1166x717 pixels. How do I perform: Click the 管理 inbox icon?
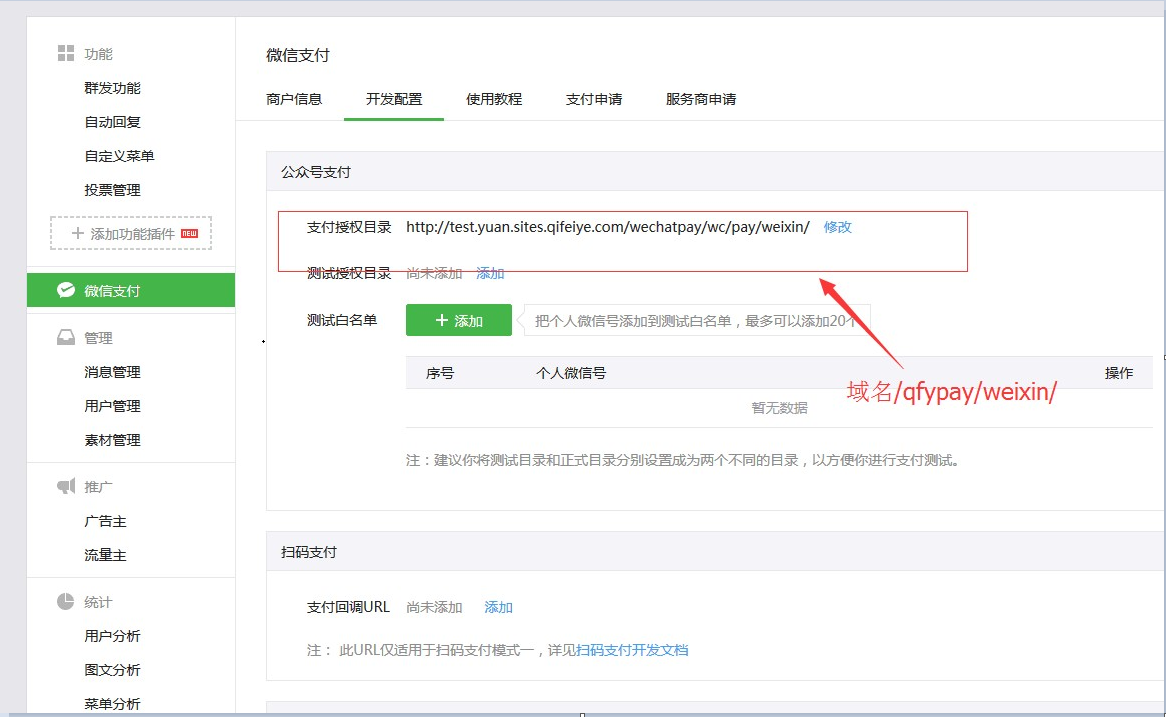coord(65,338)
